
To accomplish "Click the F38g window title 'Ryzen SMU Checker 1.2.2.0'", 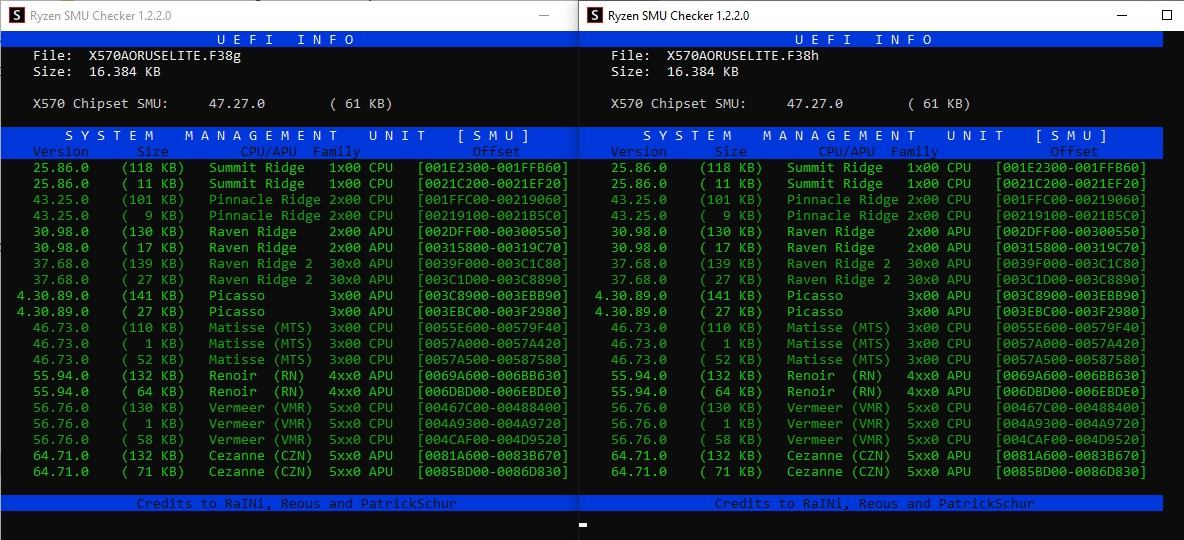I will [100, 15].
